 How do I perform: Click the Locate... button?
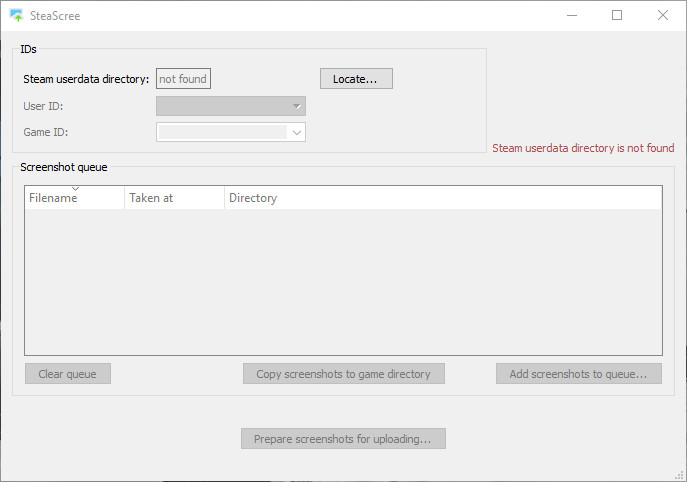(x=356, y=79)
